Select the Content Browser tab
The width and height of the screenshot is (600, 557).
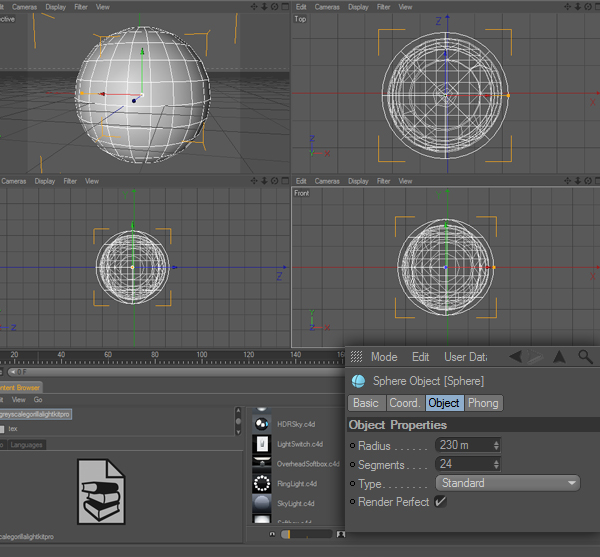21,387
